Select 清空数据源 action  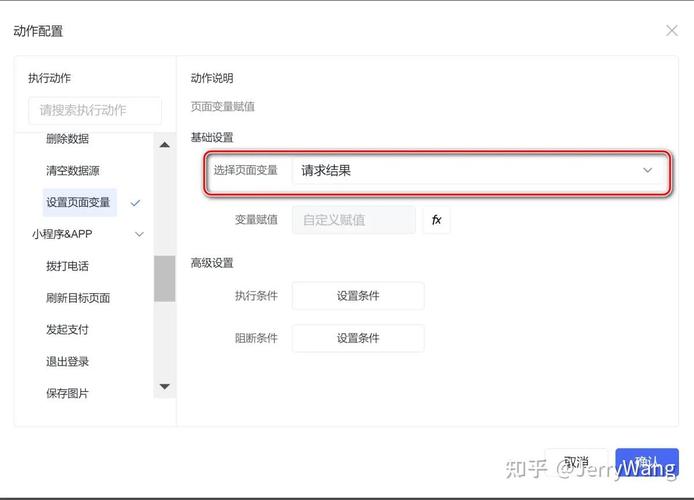[73, 171]
